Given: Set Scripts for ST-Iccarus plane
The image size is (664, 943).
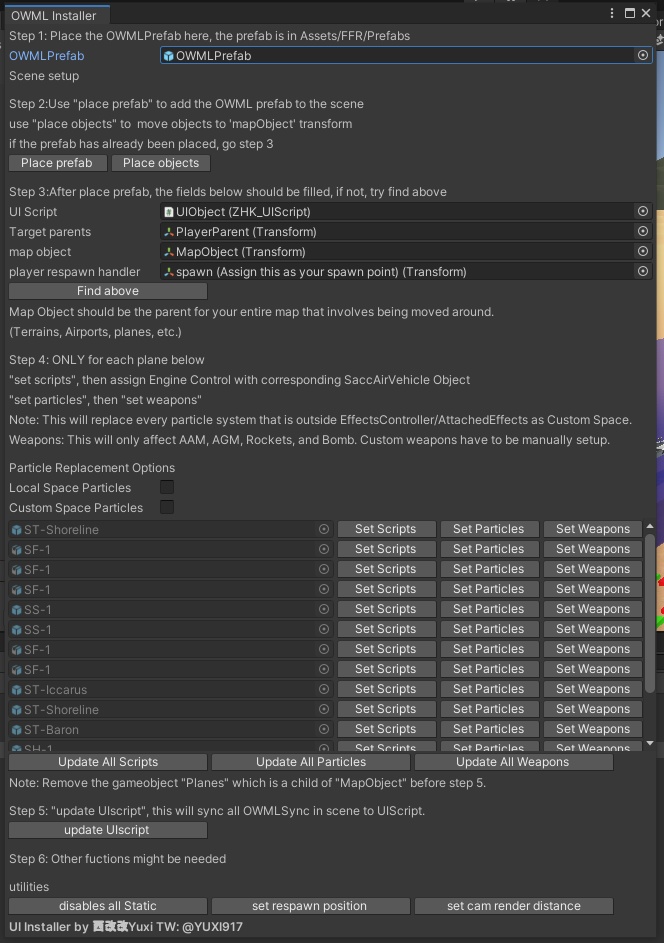Looking at the screenshot, I should [x=386, y=689].
